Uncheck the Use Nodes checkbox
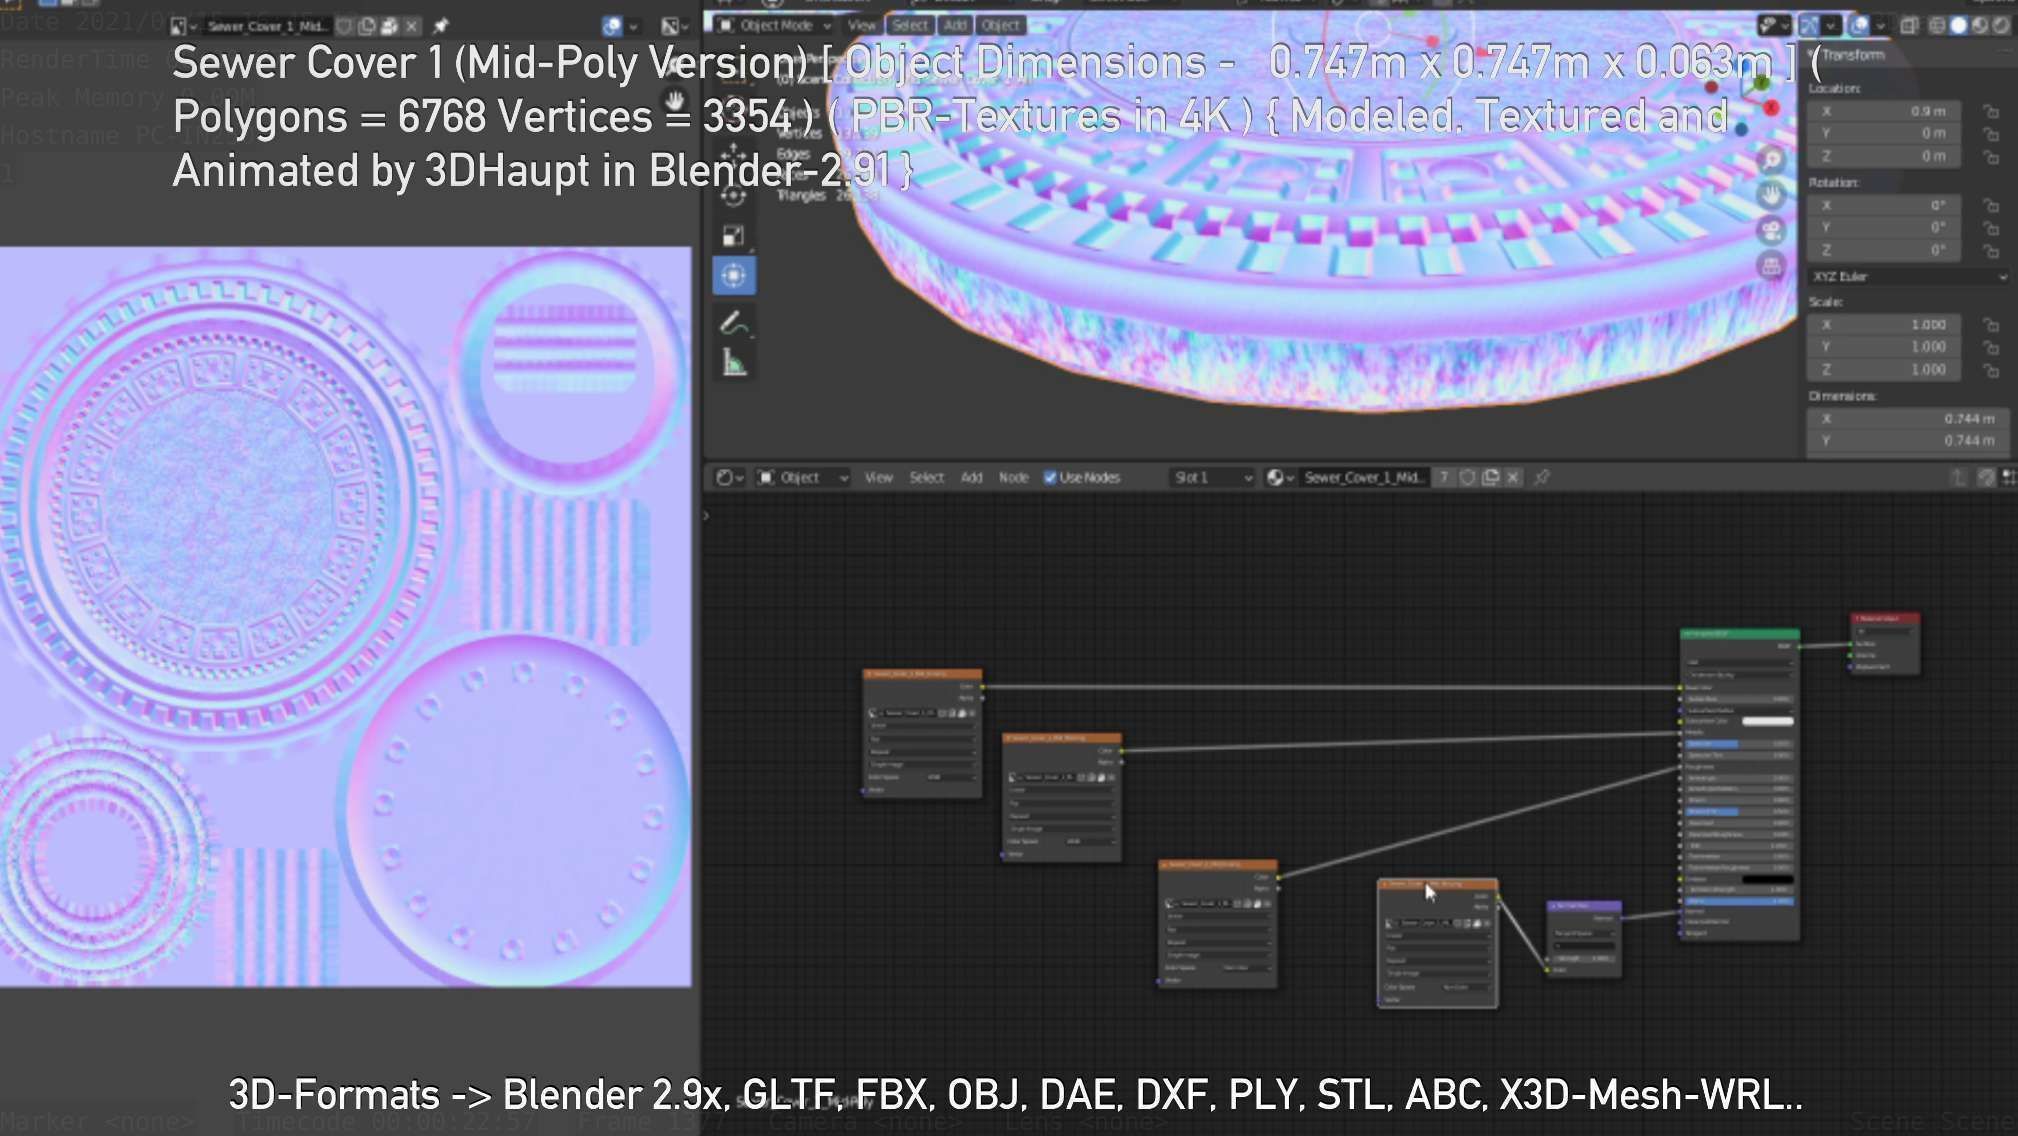This screenshot has height=1136, width=2018. 1050,477
